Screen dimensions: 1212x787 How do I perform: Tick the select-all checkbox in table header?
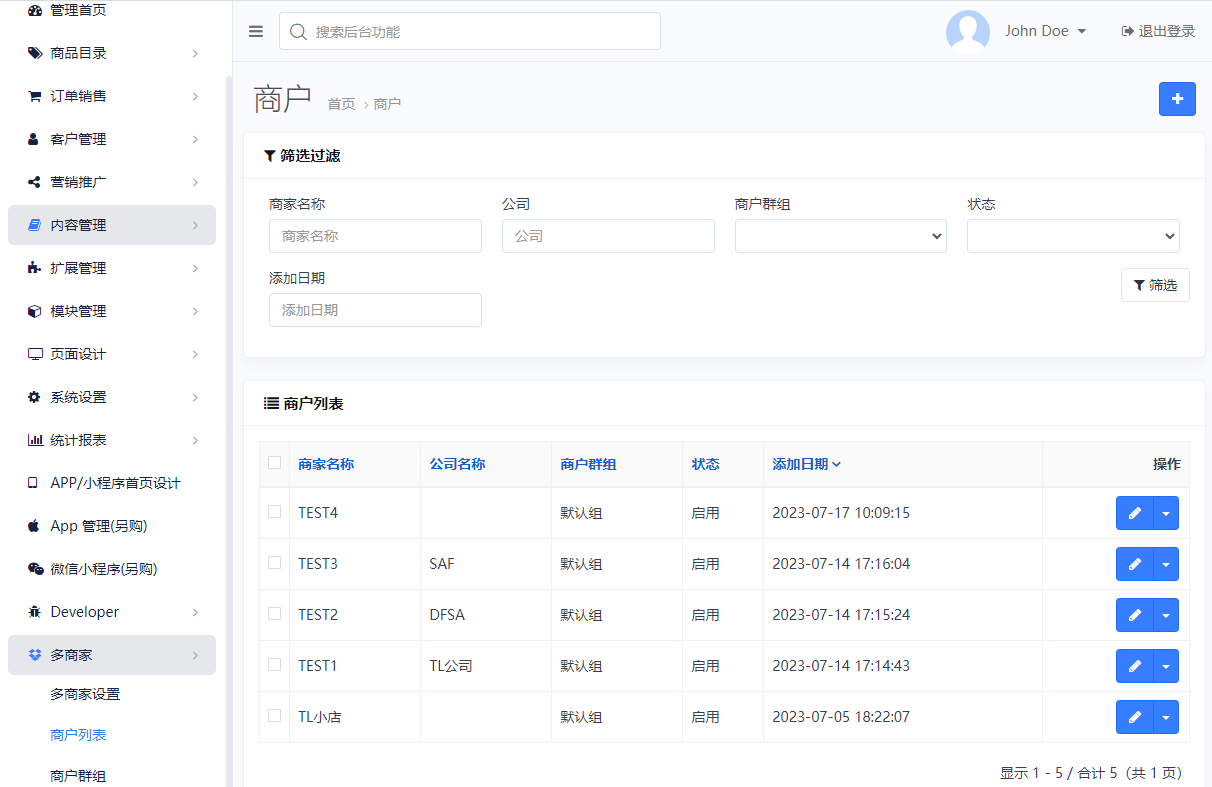point(275,462)
